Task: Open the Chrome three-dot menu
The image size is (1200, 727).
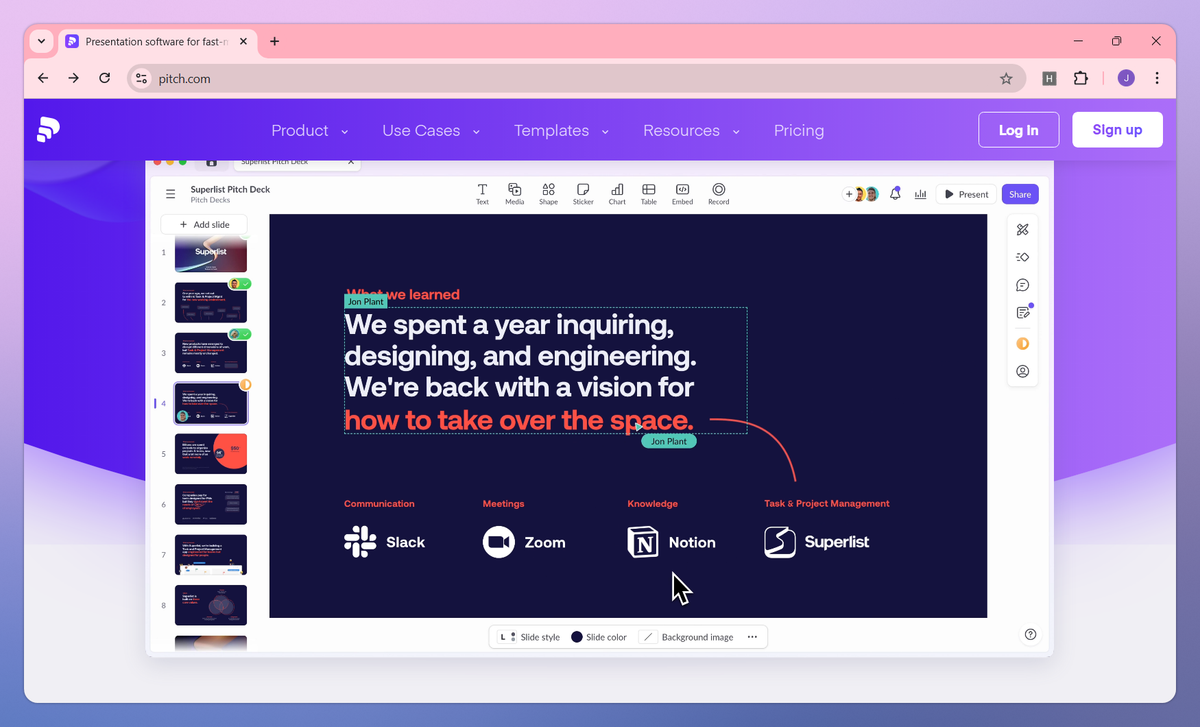Action: pyautogui.click(x=1157, y=78)
